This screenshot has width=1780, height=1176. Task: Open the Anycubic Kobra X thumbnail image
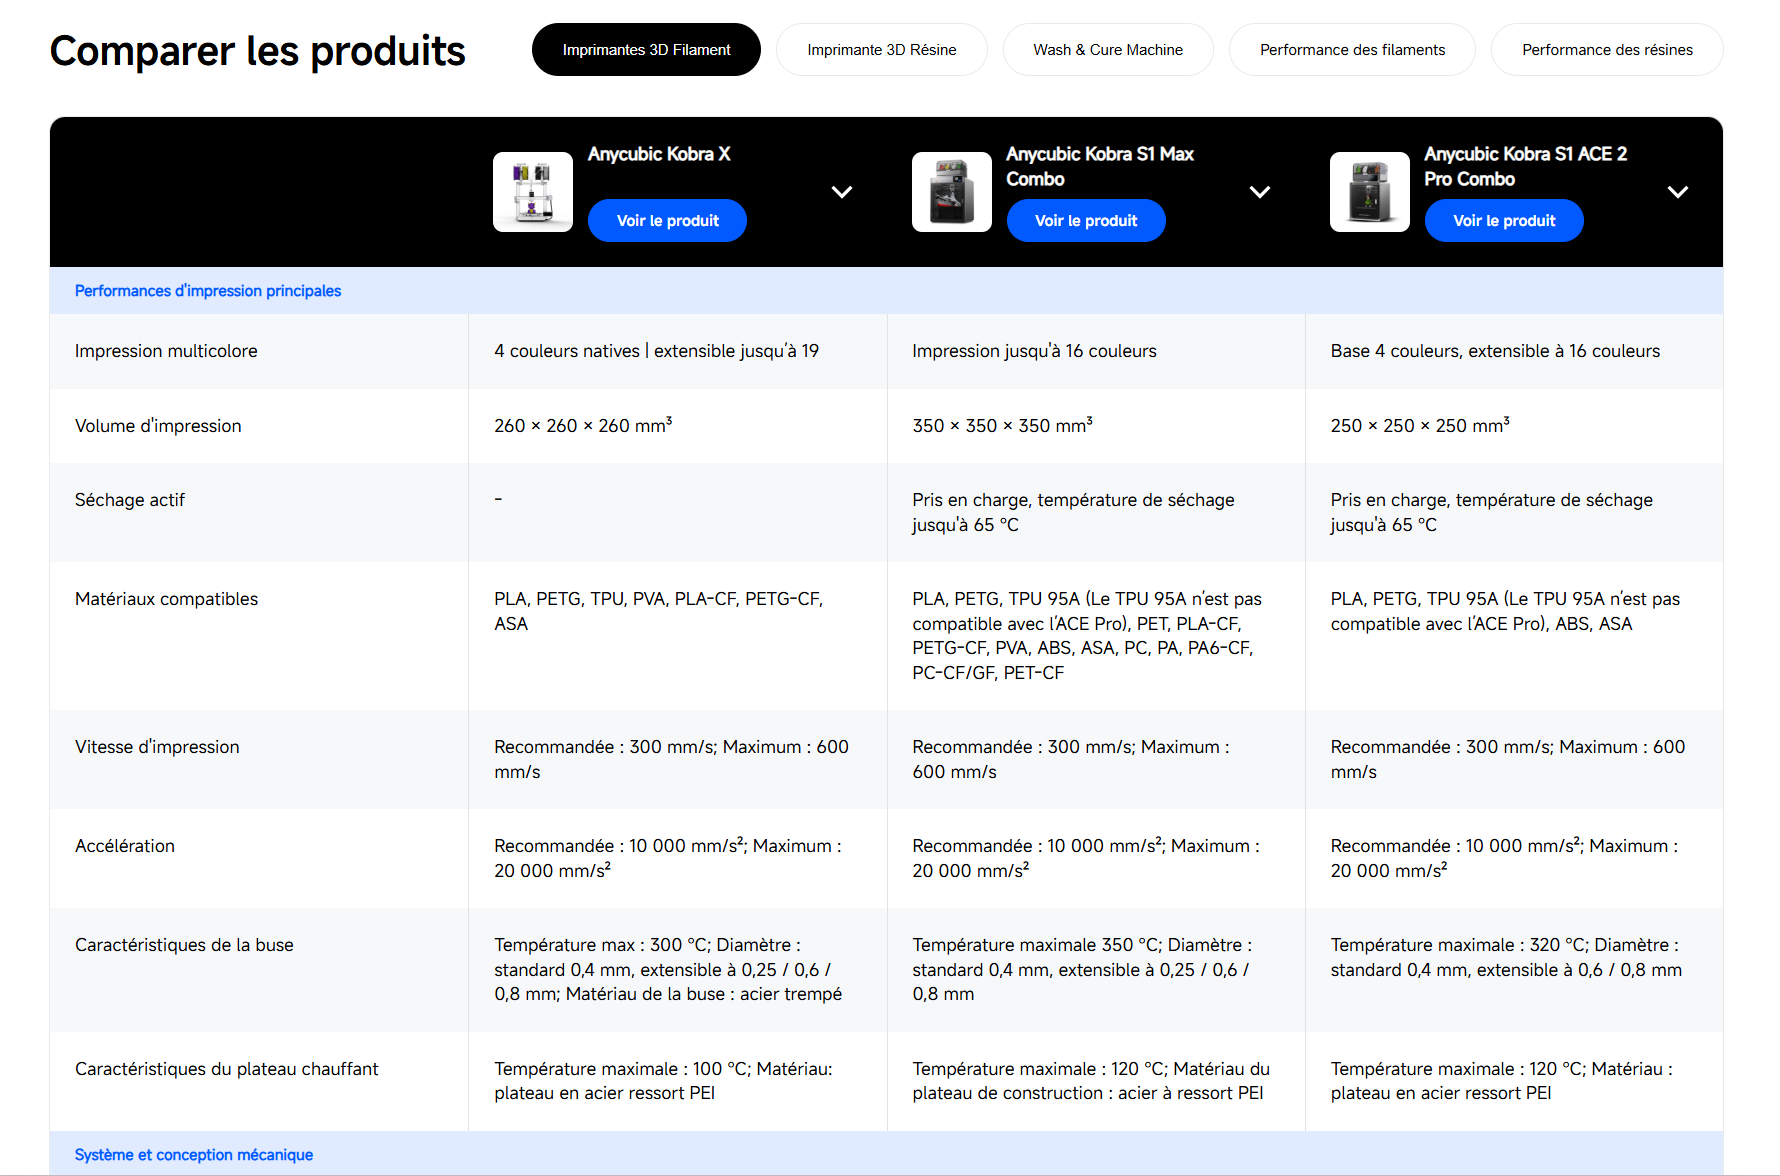coord(533,192)
